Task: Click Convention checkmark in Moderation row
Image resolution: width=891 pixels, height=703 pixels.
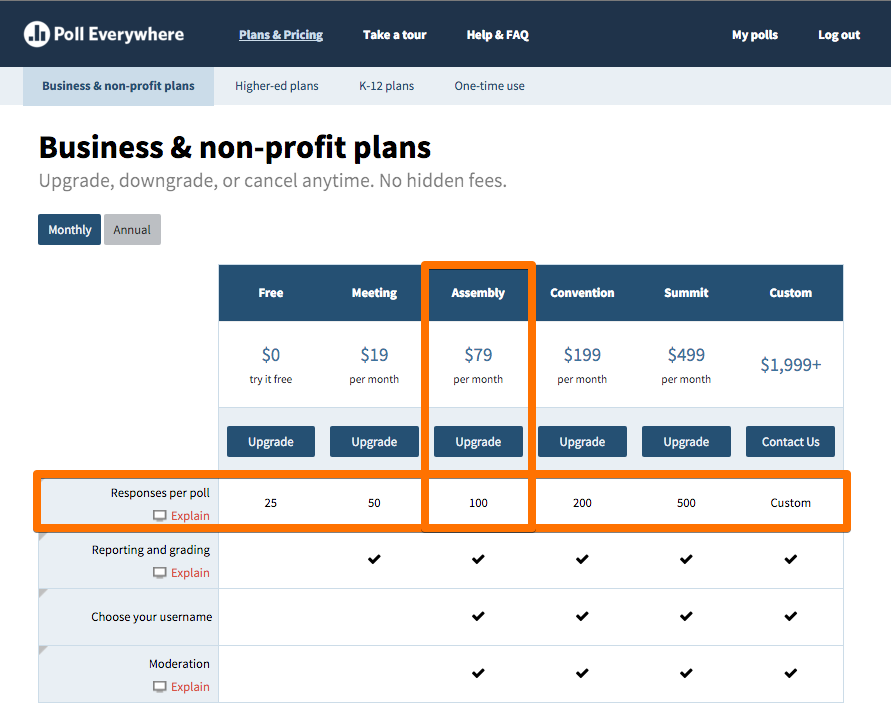Action: click(x=582, y=673)
